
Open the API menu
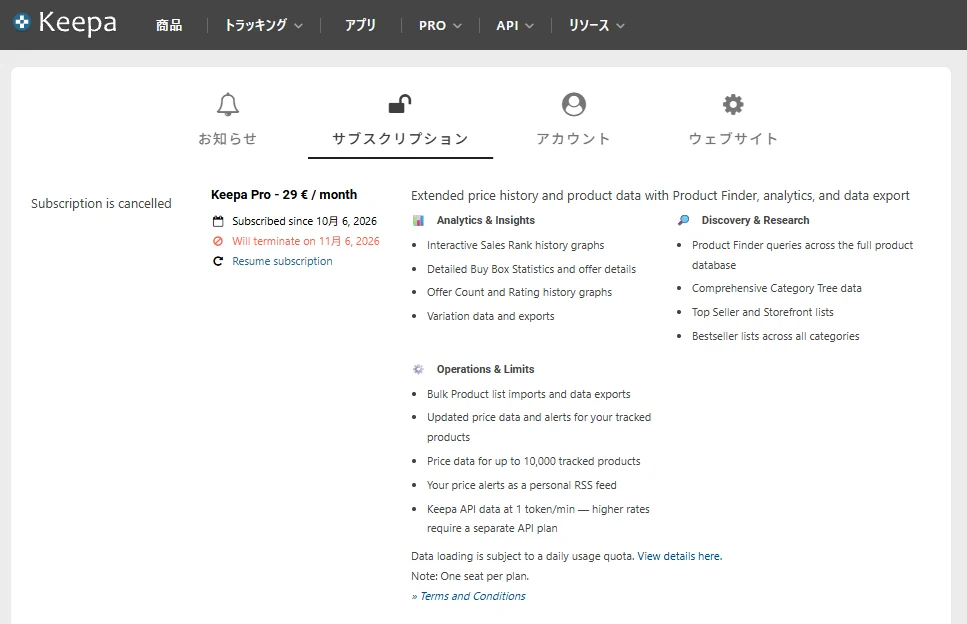click(507, 25)
